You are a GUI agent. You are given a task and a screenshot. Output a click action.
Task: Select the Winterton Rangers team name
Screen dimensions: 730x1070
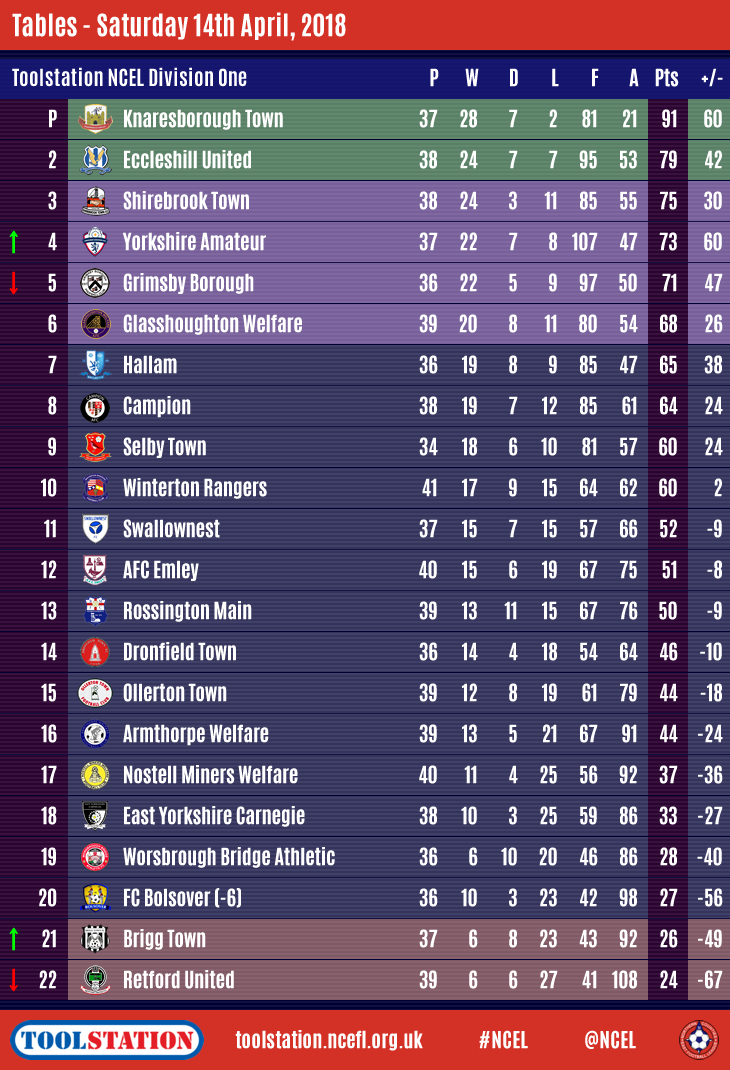click(x=195, y=488)
